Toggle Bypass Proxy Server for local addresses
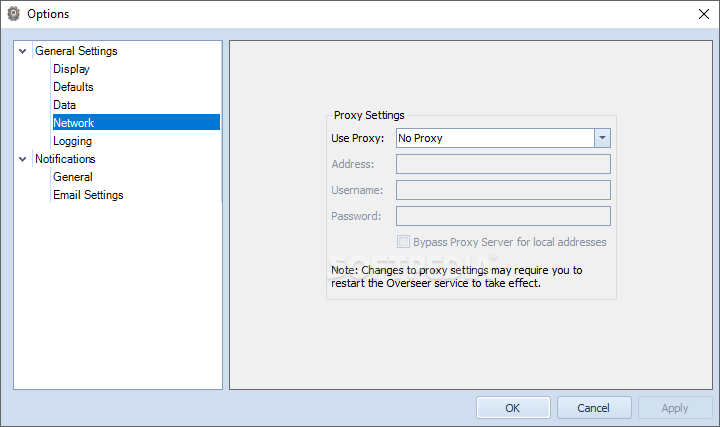This screenshot has width=720, height=427. (x=403, y=242)
